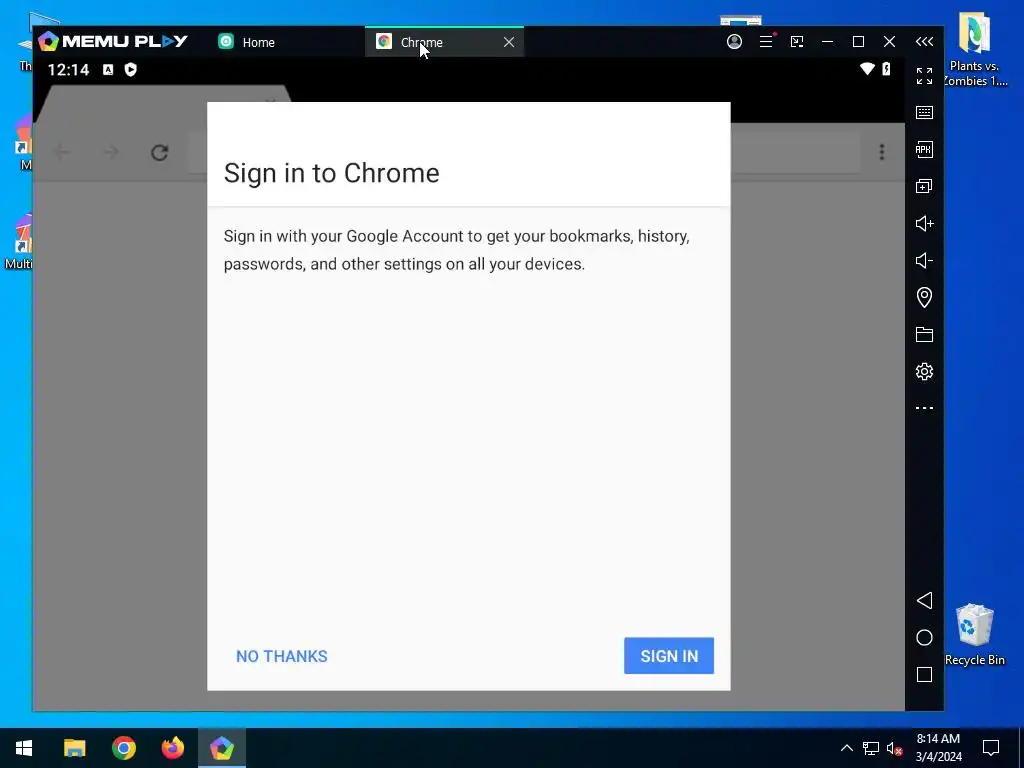Select Plants vs. Zombies desktop shortcut
The image size is (1024, 768).
point(974,50)
